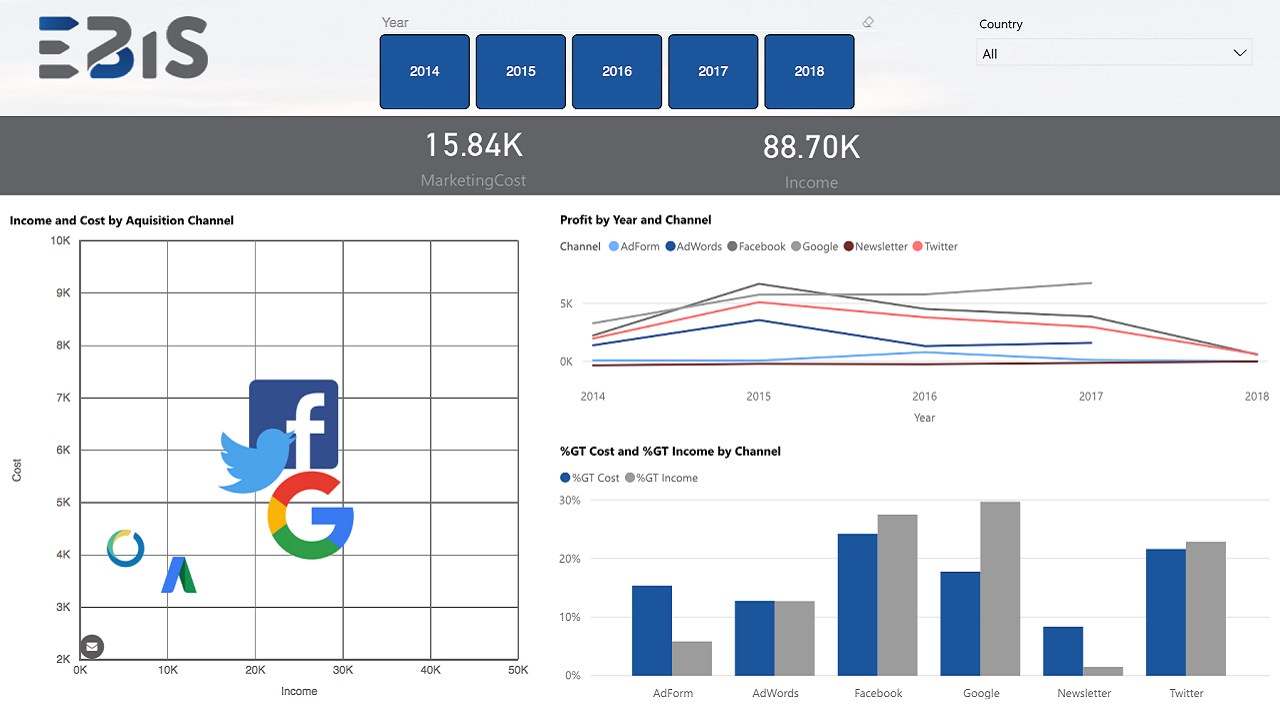Image resolution: width=1280 pixels, height=720 pixels.
Task: Select the AdWords logo data point
Action: point(179,575)
